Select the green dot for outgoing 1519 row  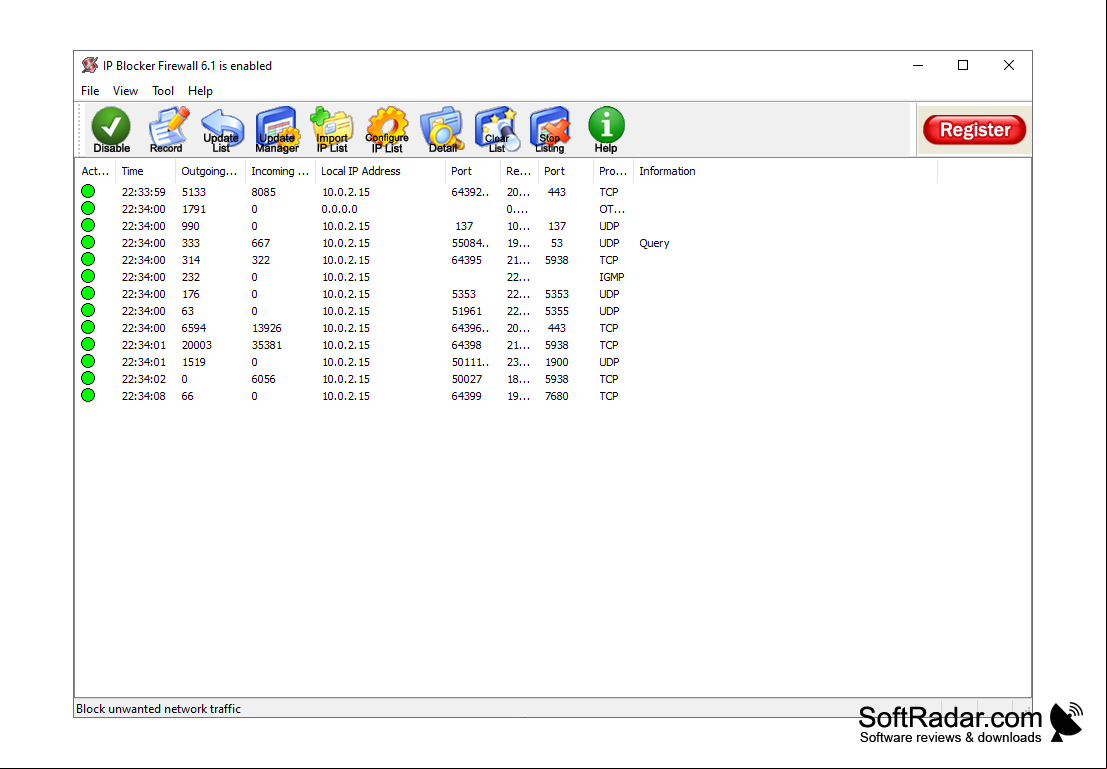(x=88, y=361)
